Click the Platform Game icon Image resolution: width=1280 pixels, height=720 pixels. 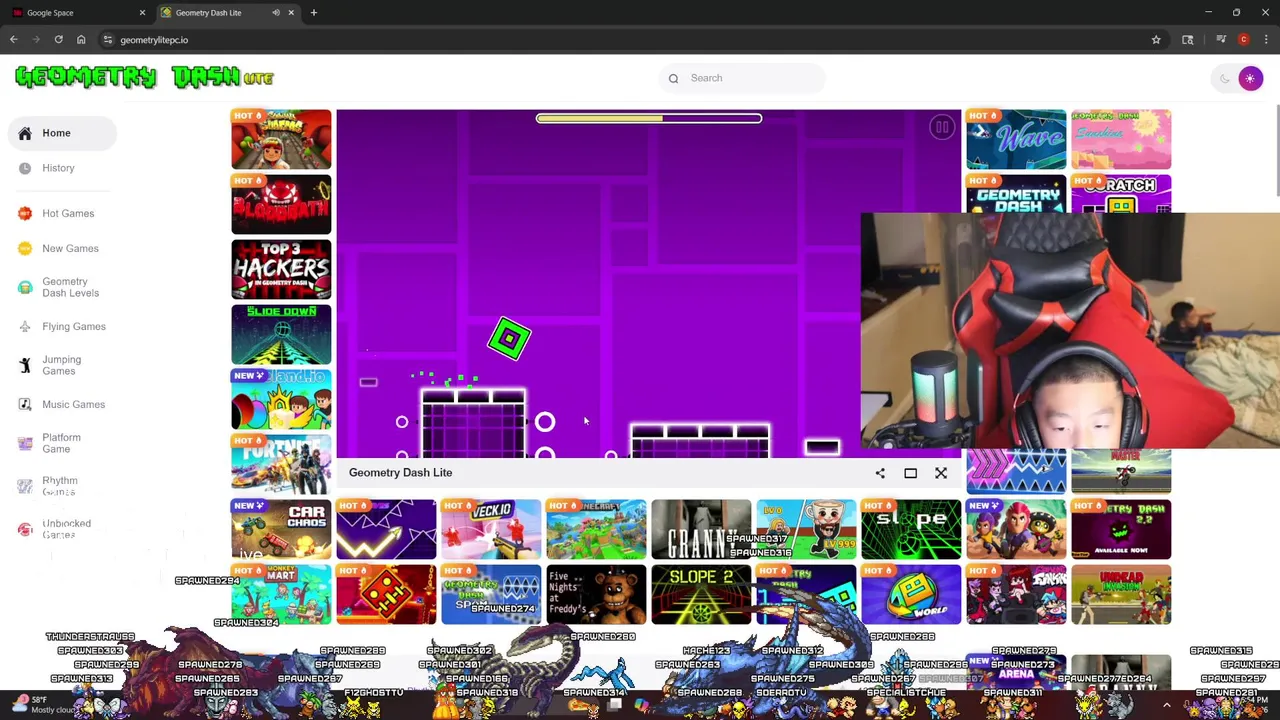(x=25, y=443)
